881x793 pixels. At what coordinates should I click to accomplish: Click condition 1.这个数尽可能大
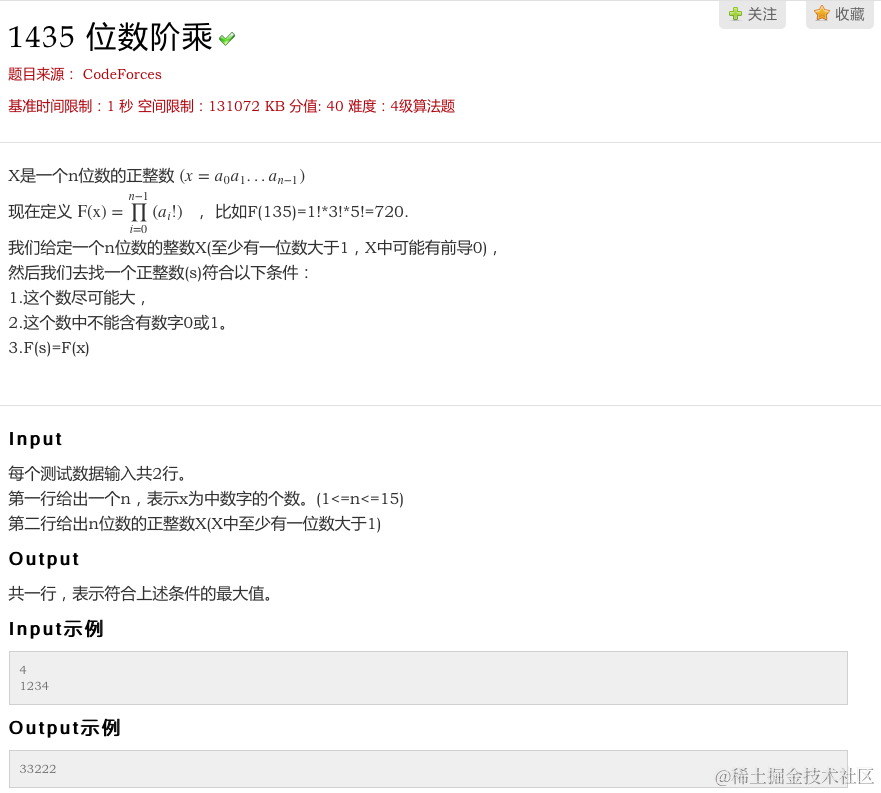click(x=78, y=298)
